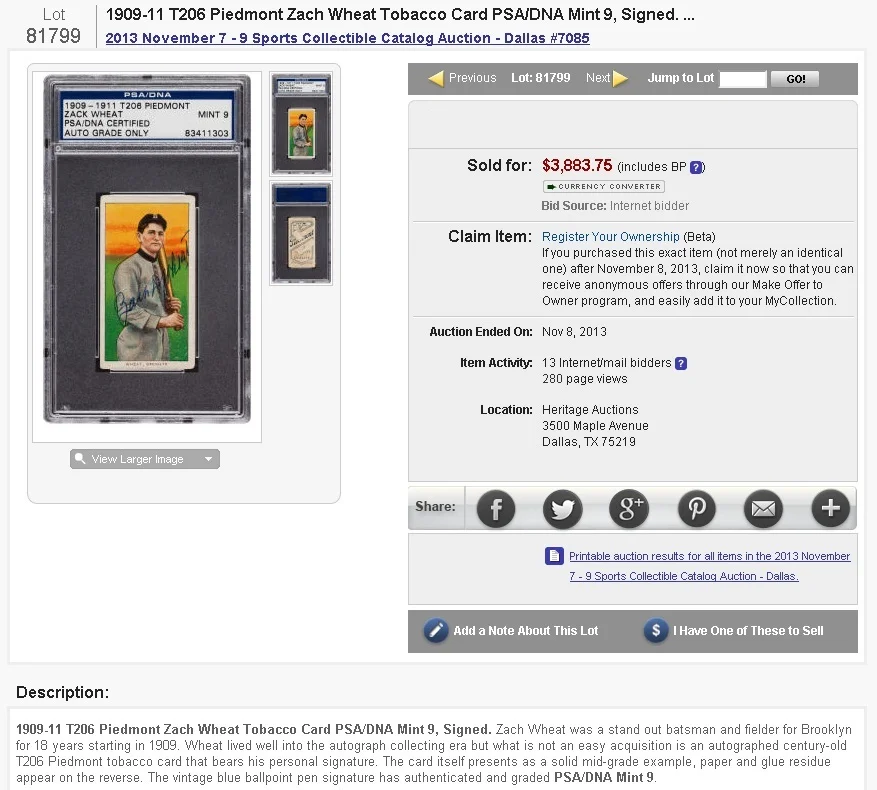Screen dimensions: 877x790
Task: Open printable auction results link
Action: pos(709,566)
